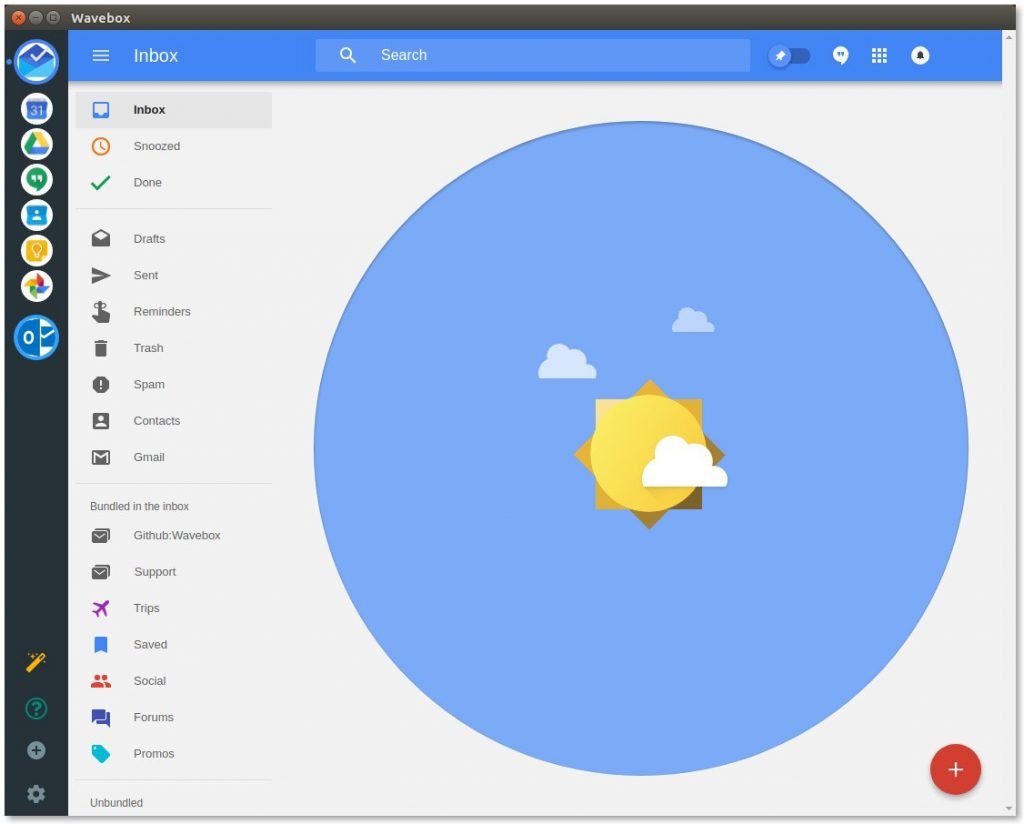Open Wavebox settings gear icon
This screenshot has height=824, width=1024.
(36, 794)
